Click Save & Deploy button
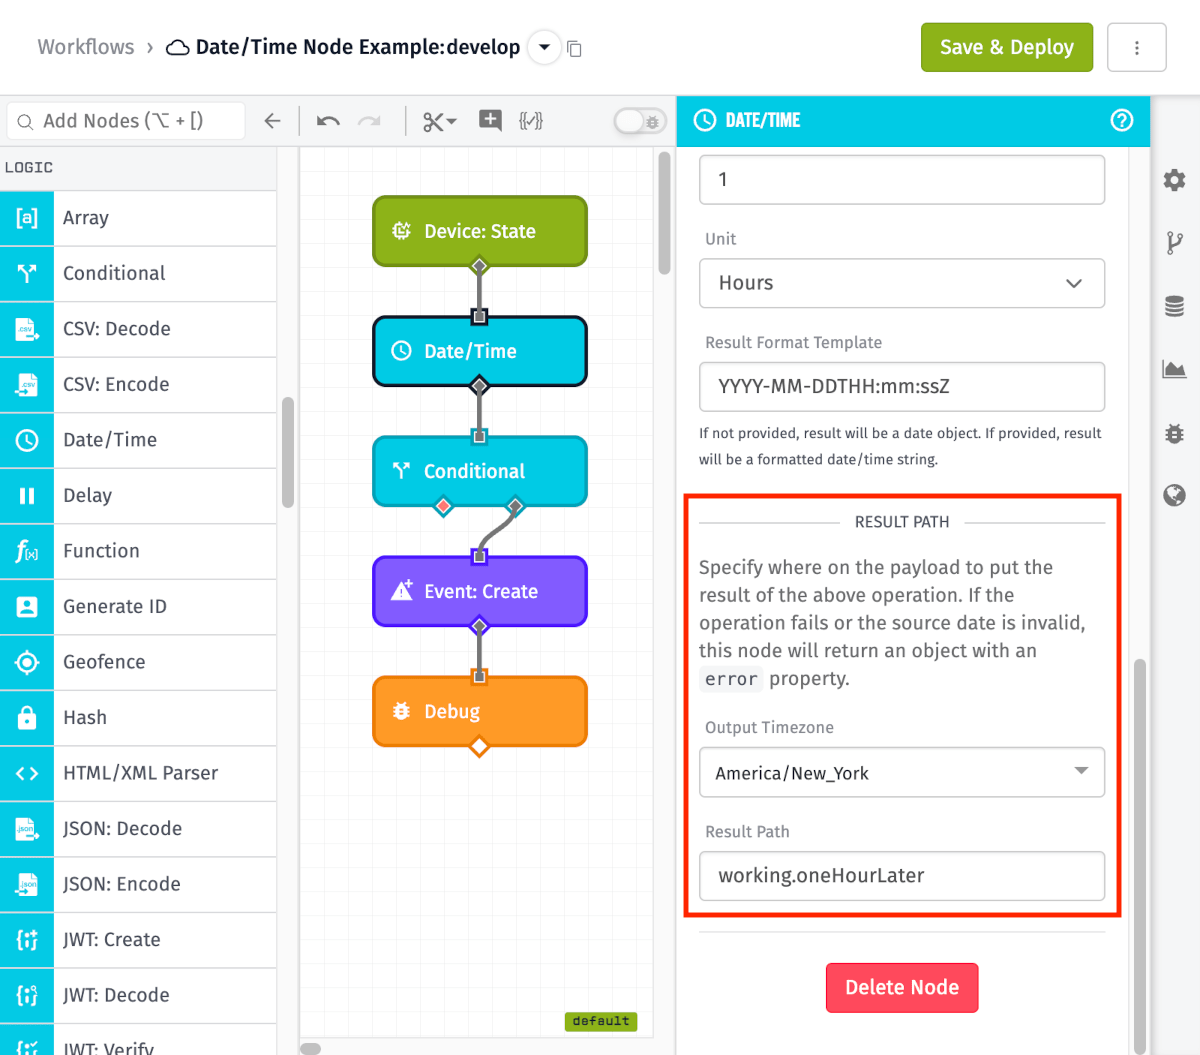Viewport: 1200px width, 1055px height. [1007, 47]
